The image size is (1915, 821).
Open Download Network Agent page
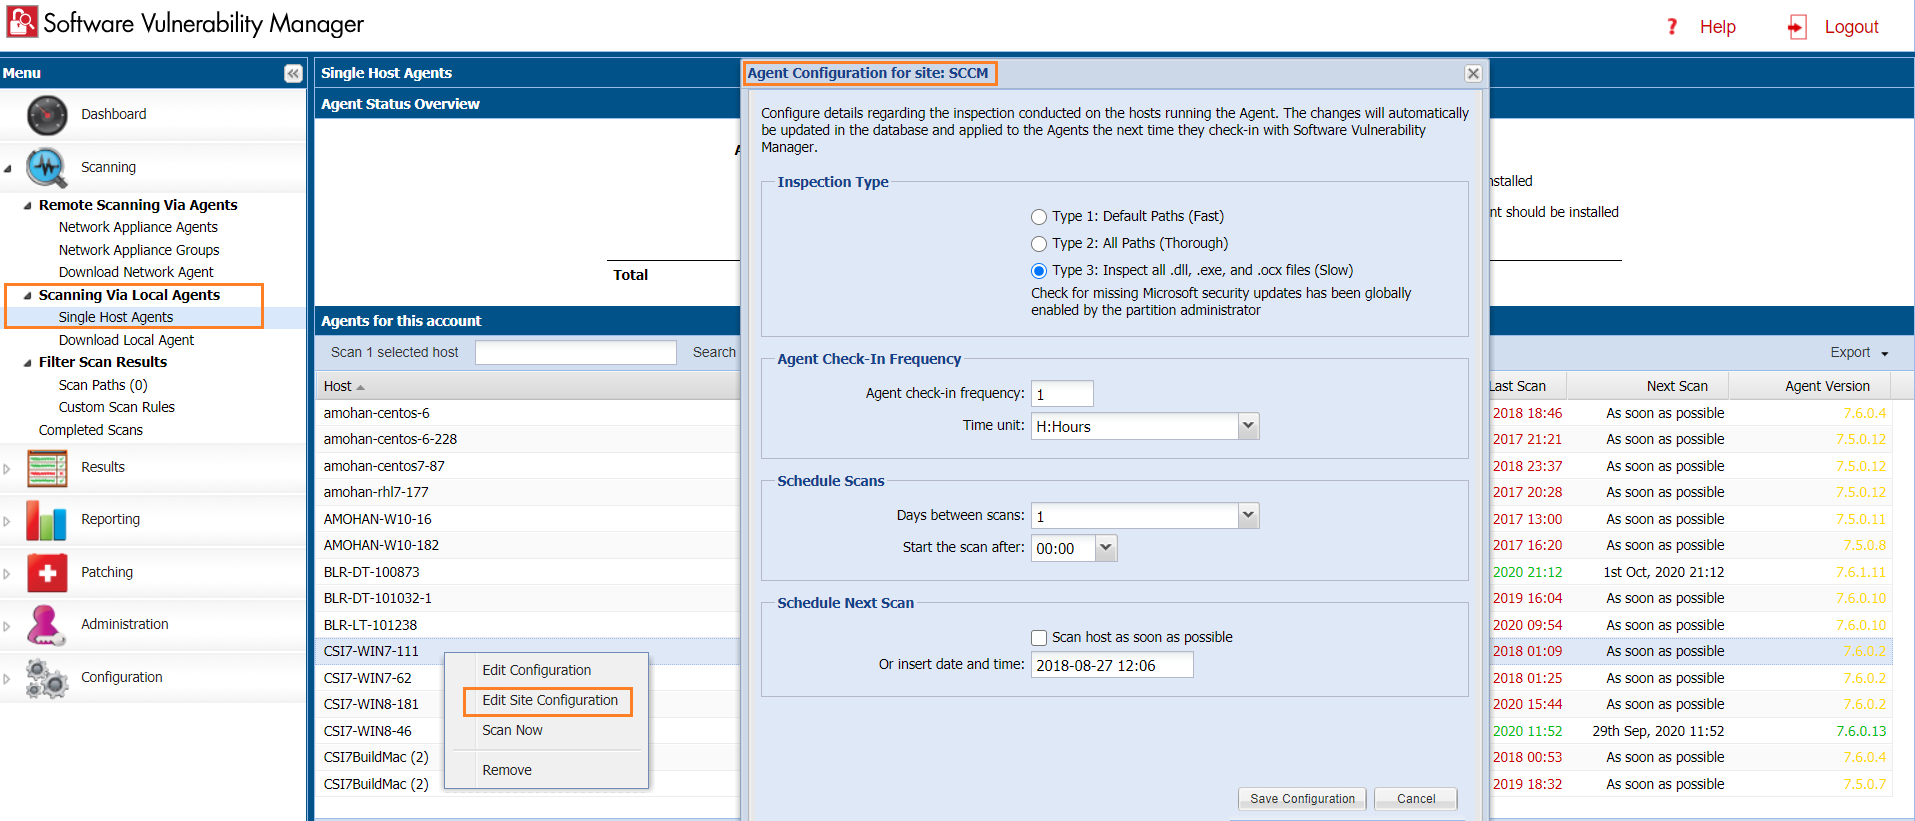[136, 272]
